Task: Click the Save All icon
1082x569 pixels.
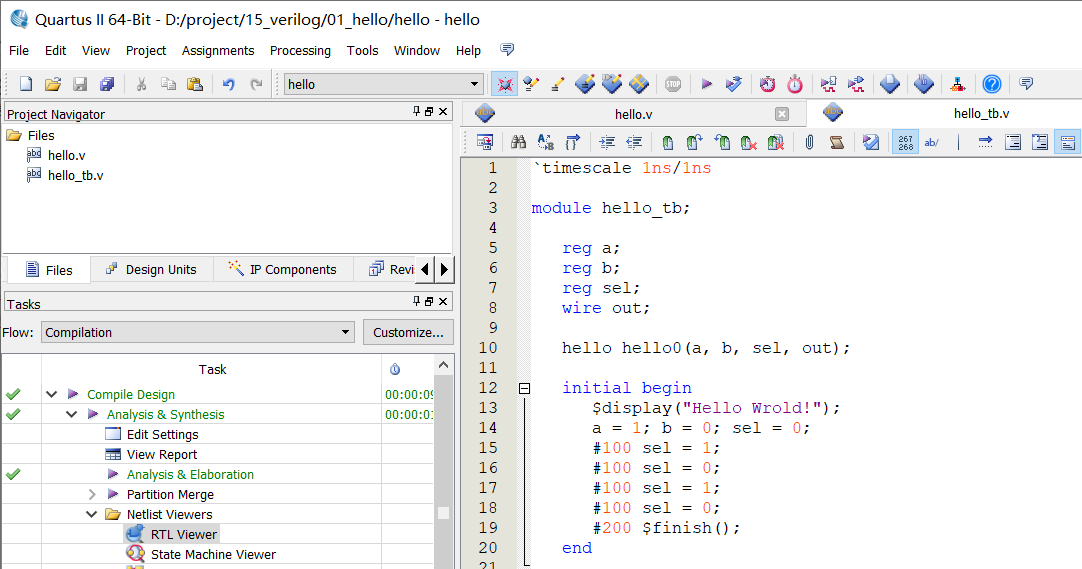Action: (x=107, y=84)
